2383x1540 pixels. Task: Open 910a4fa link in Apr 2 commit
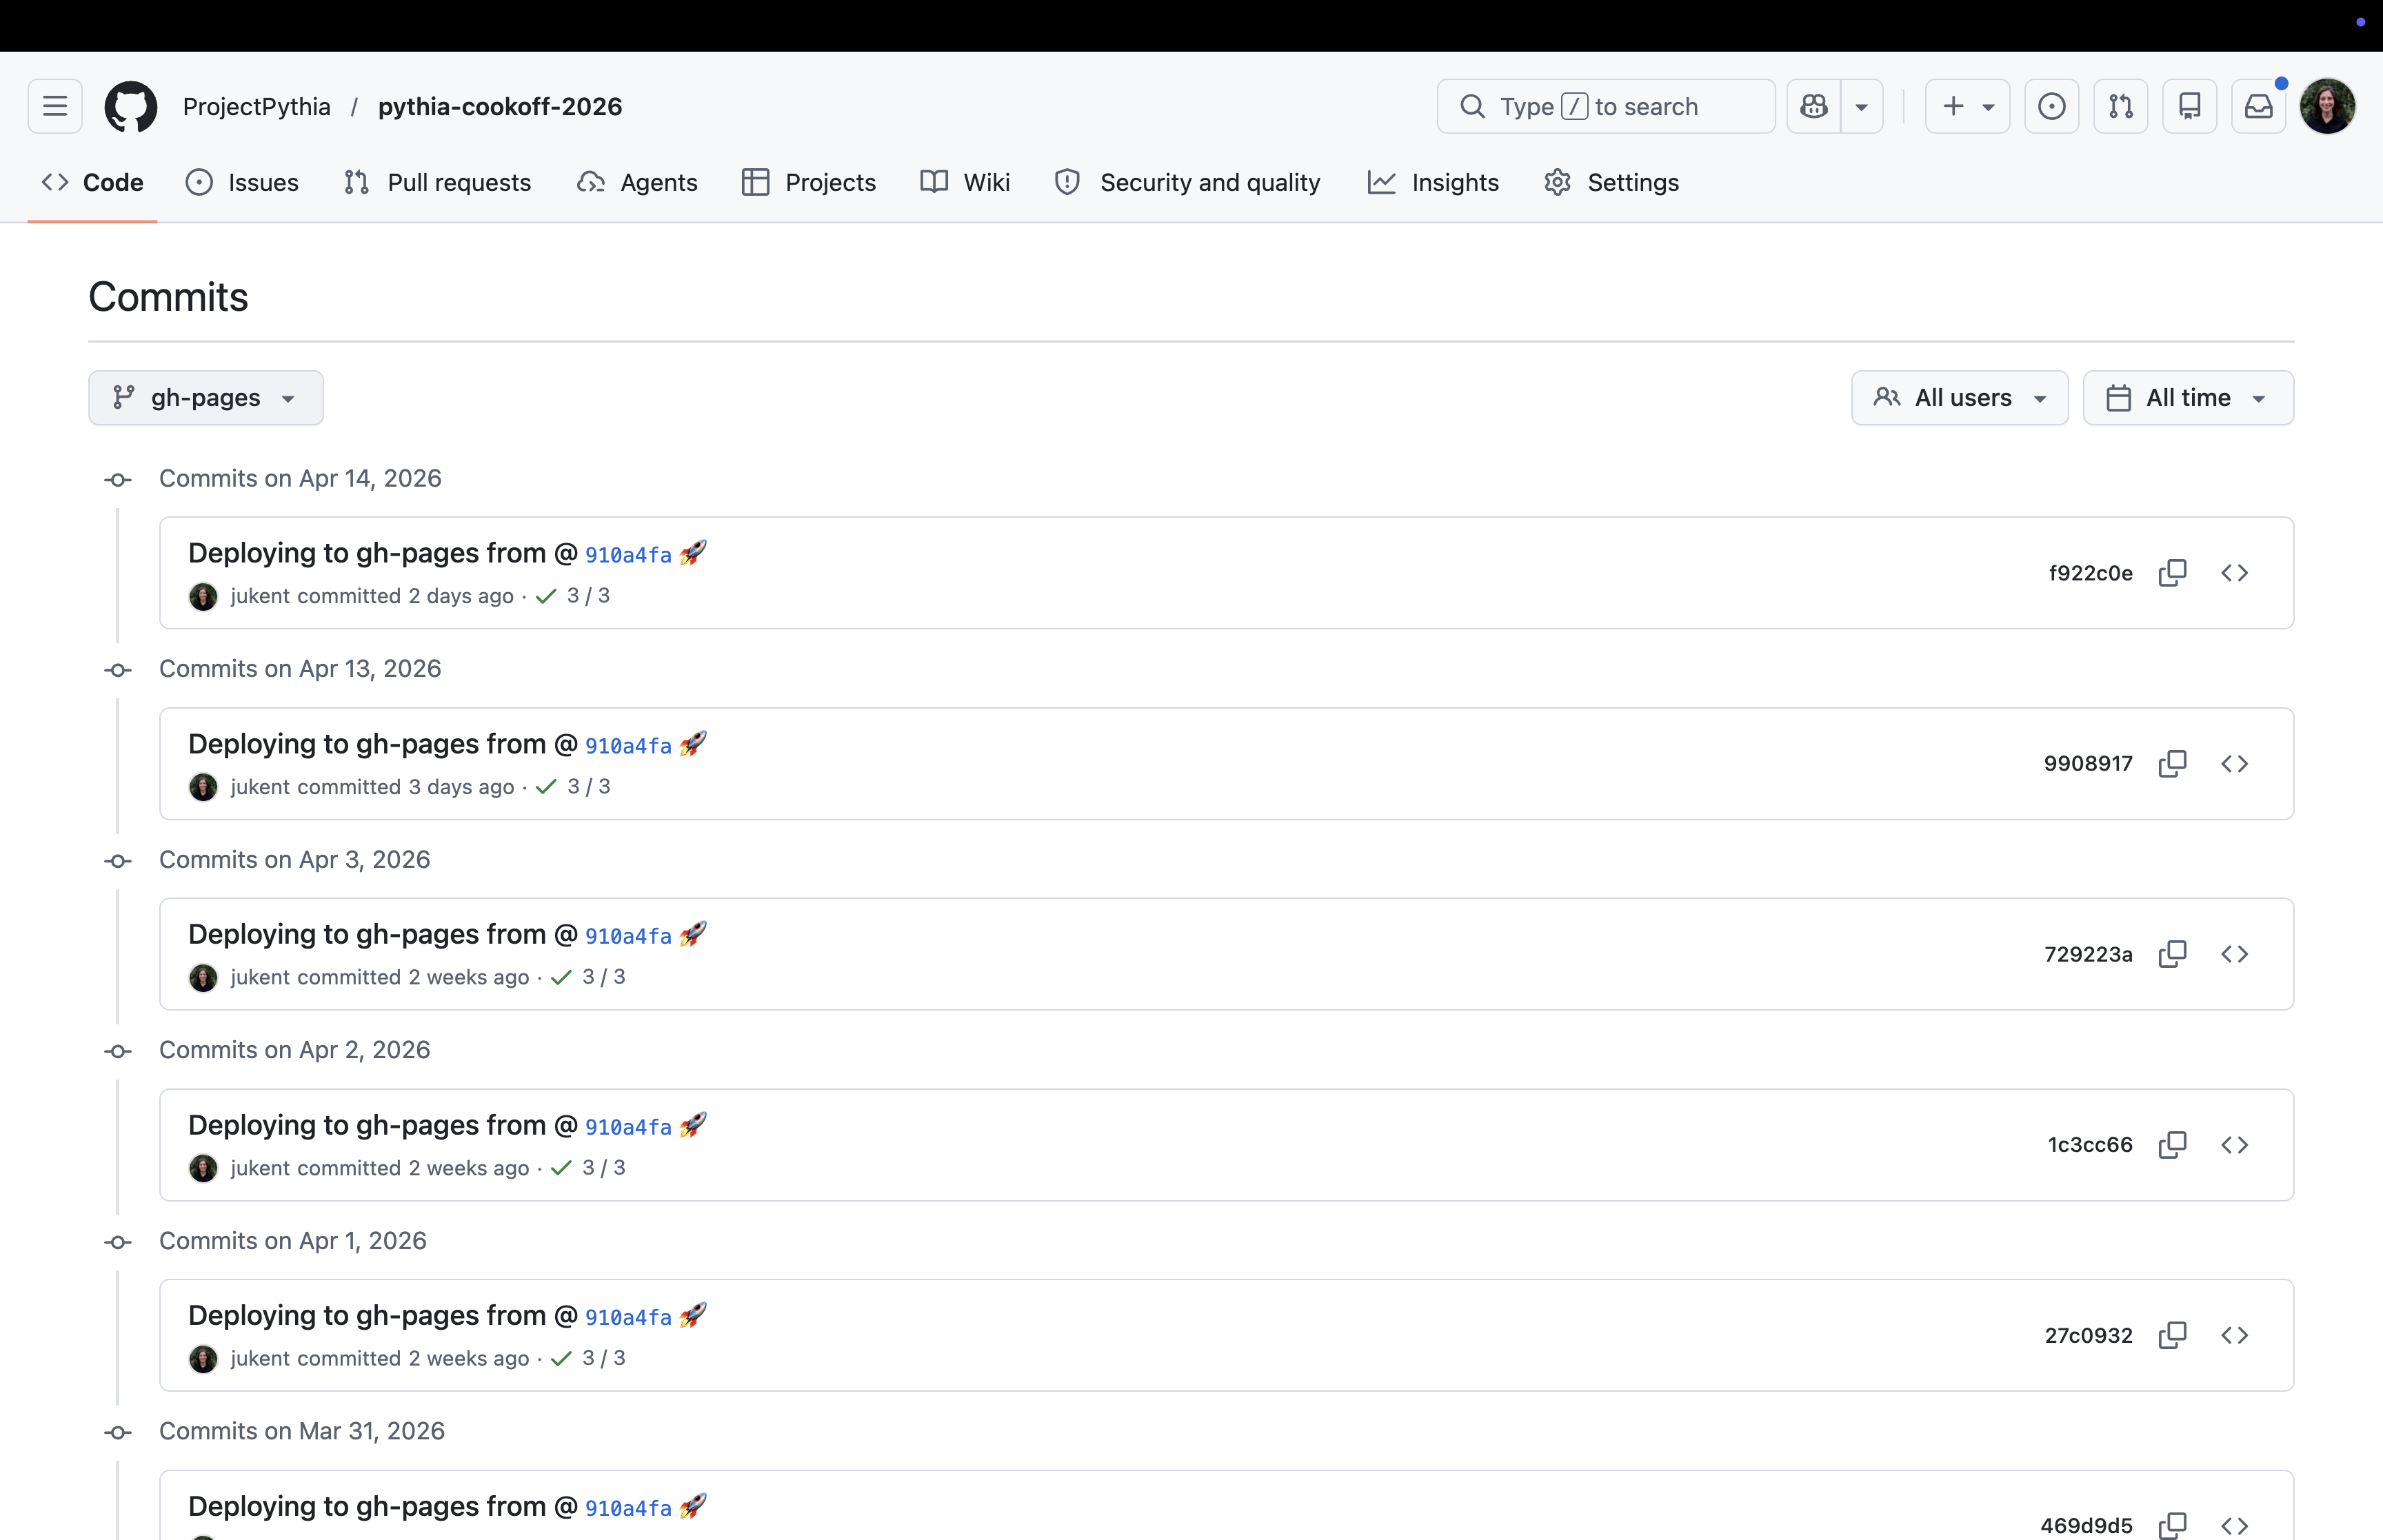[628, 1127]
